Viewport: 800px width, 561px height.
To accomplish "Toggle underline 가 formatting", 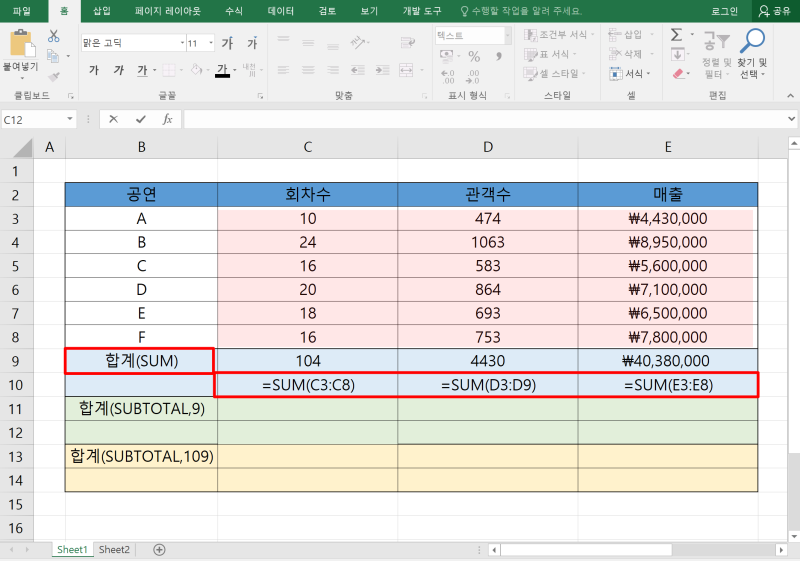I will (142, 70).
